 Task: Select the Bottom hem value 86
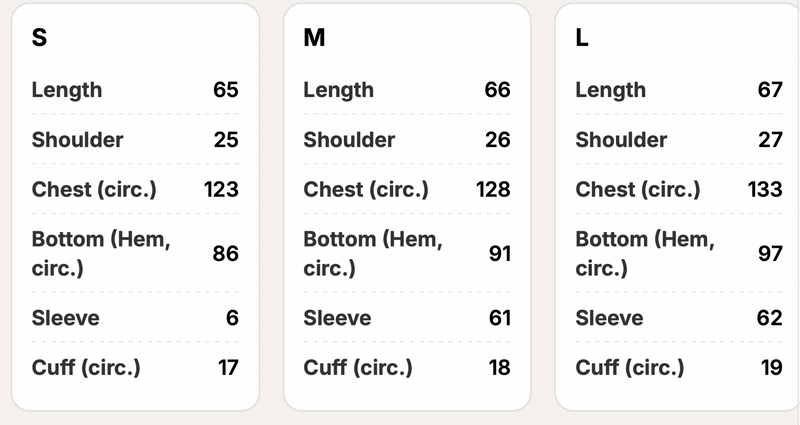click(x=226, y=254)
